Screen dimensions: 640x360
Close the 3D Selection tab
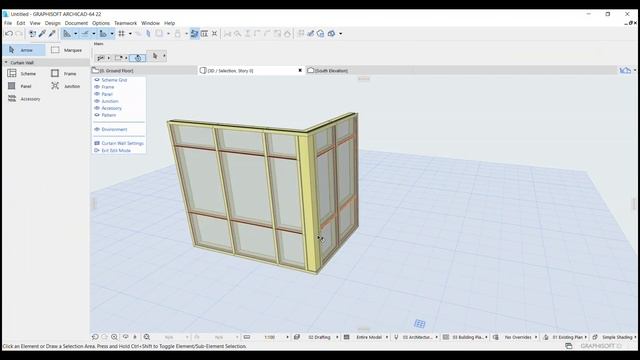pos(300,71)
